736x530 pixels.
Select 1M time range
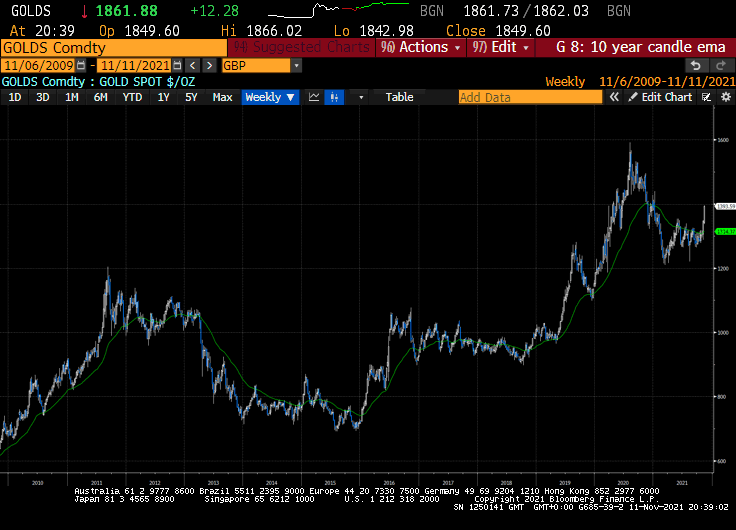[x=71, y=97]
